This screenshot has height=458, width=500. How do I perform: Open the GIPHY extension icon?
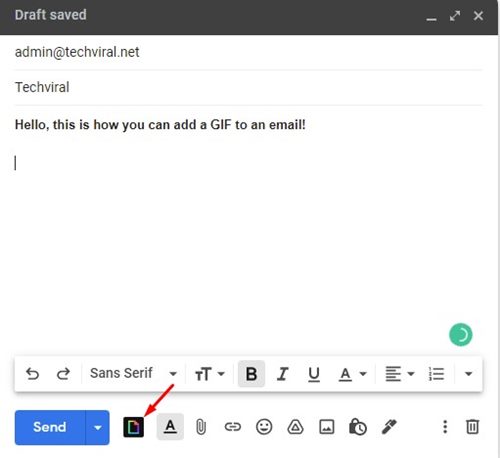pyautogui.click(x=133, y=427)
